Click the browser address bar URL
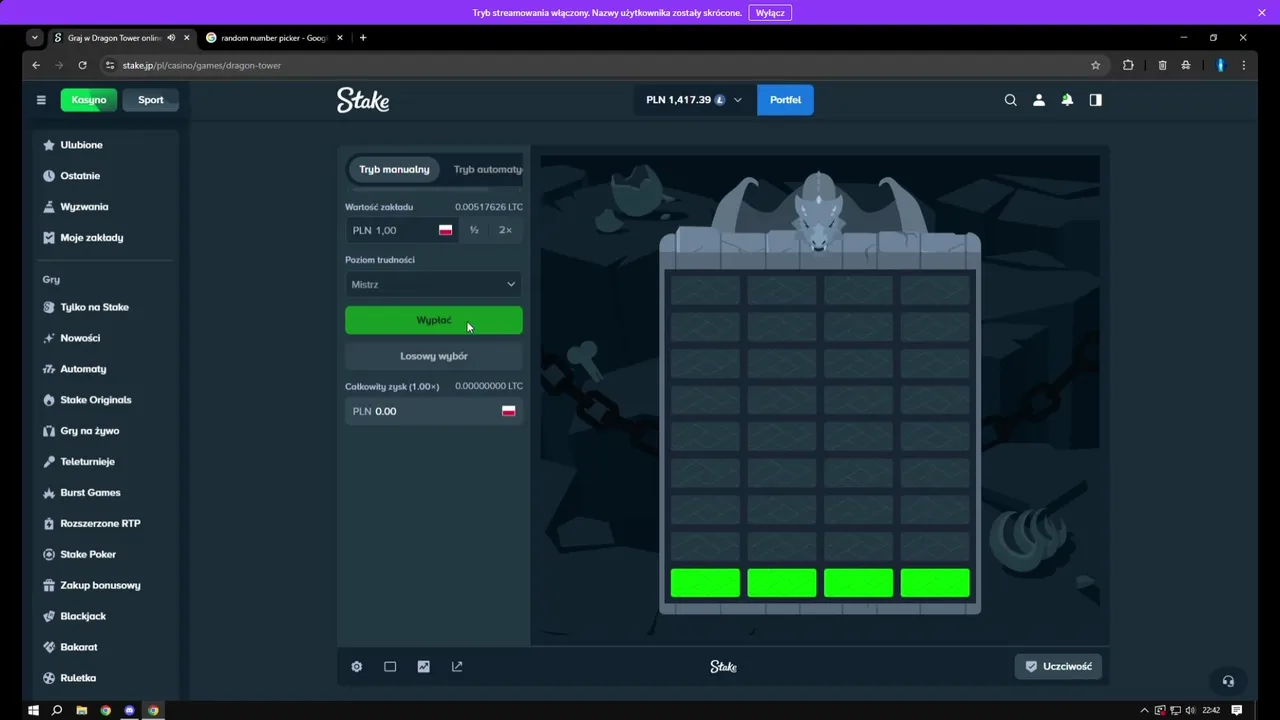This screenshot has width=1280, height=720. point(201,65)
